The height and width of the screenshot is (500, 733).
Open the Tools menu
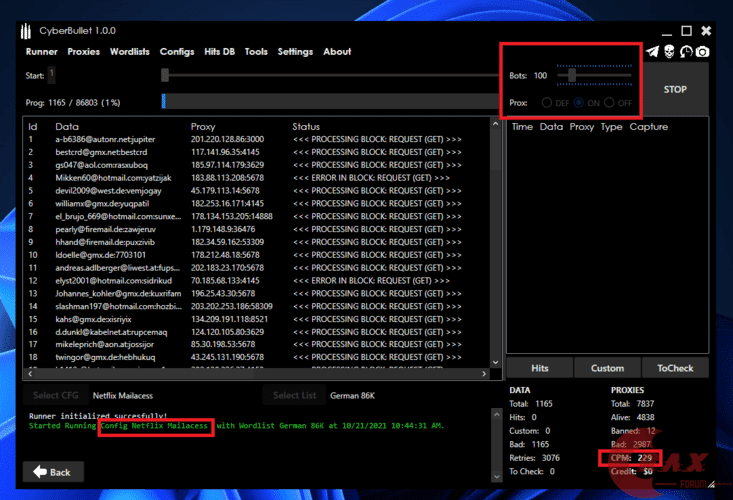coord(256,52)
